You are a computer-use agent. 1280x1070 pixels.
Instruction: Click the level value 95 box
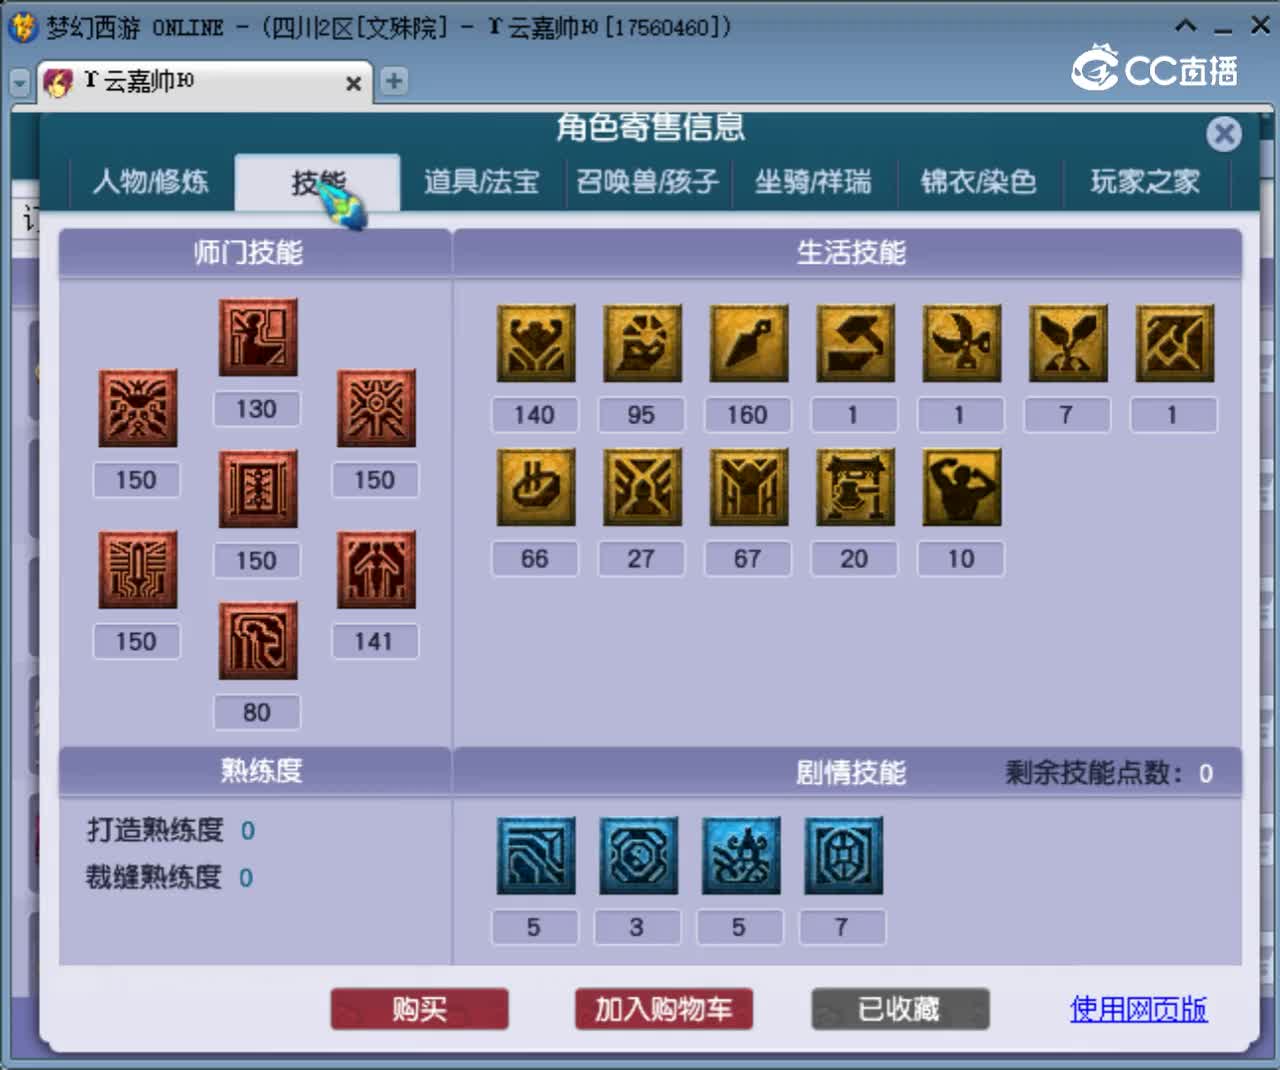tap(641, 415)
